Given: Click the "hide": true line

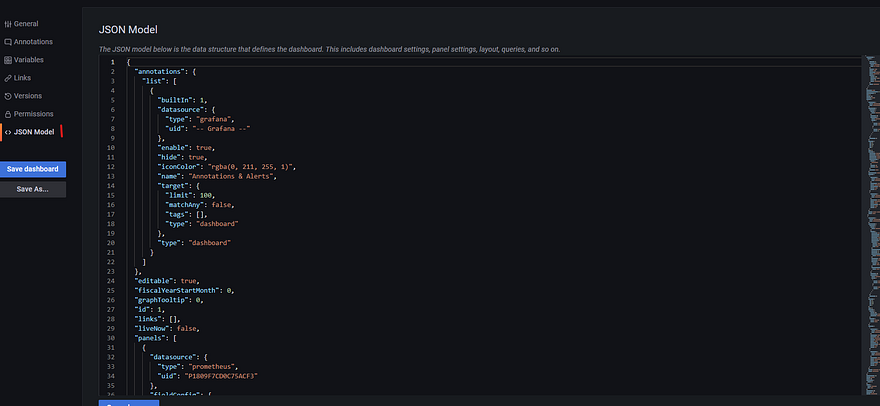Looking at the screenshot, I should tap(184, 157).
